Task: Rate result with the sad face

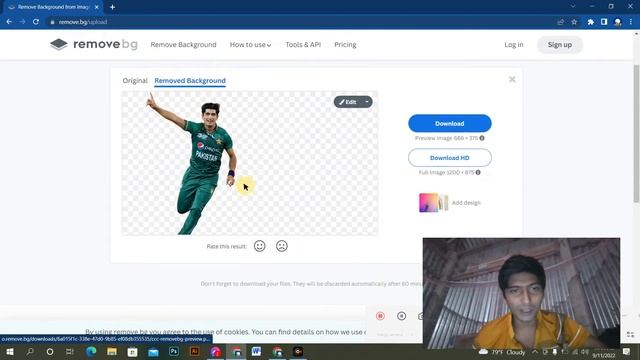Action: pyautogui.click(x=282, y=246)
